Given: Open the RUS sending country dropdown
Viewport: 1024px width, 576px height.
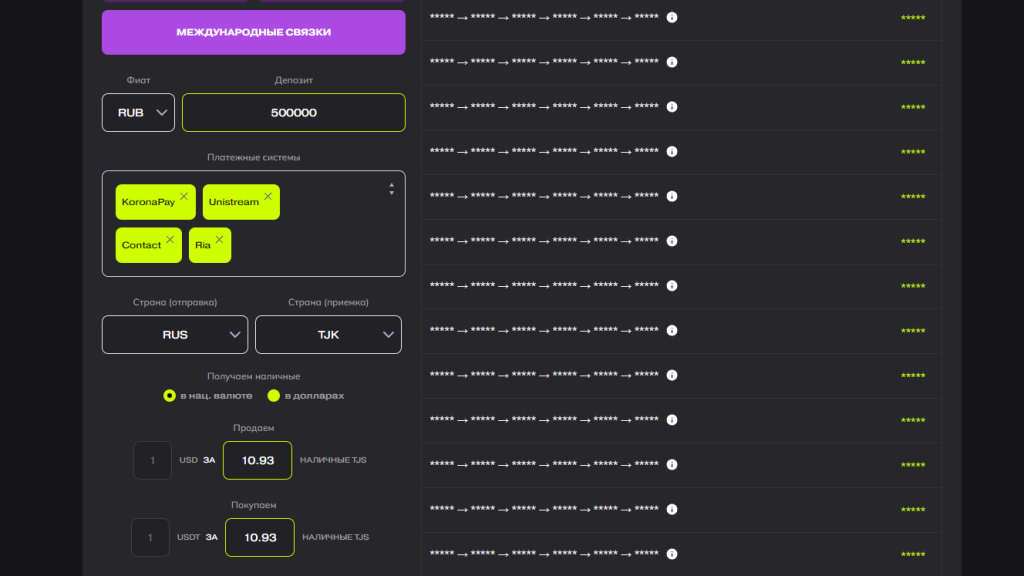Looking at the screenshot, I should point(174,334).
